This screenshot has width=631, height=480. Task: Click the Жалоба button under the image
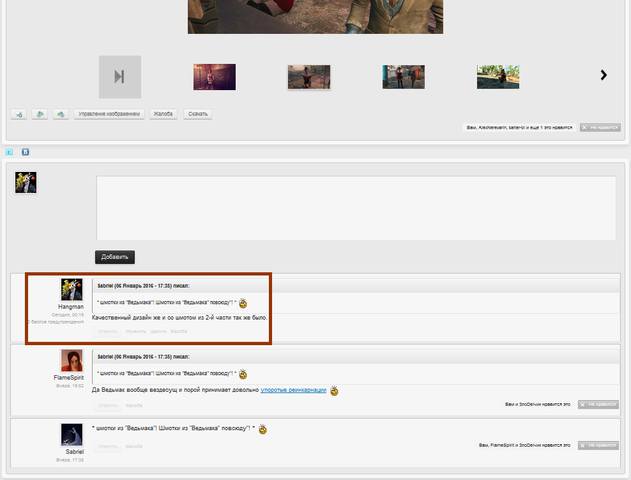coord(163,114)
